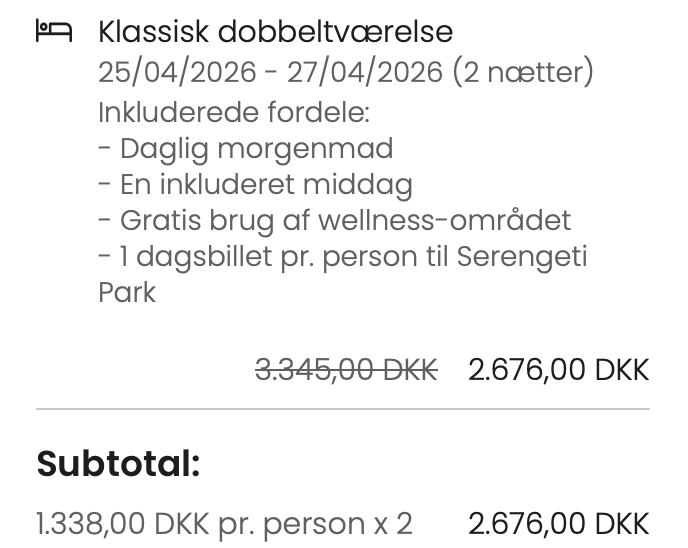This screenshot has width=688, height=548.
Task: Click the horizontal divider above Subtotal
Action: coord(343,409)
